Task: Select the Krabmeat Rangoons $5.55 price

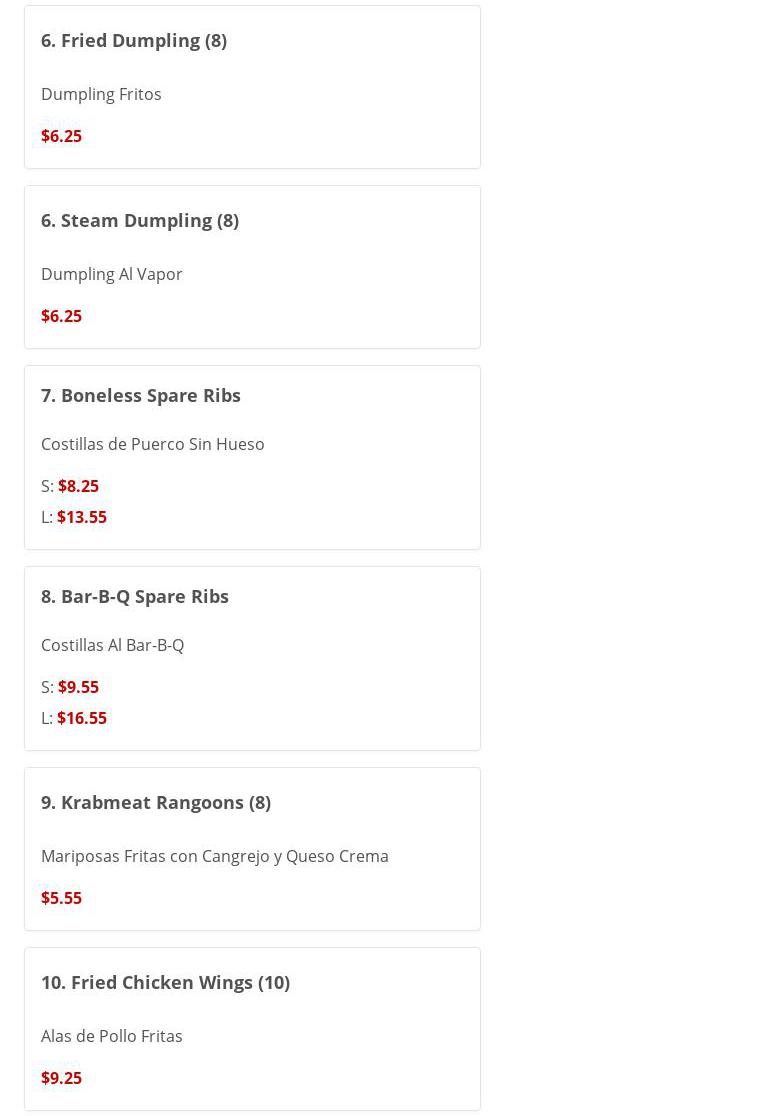Action: 61,898
